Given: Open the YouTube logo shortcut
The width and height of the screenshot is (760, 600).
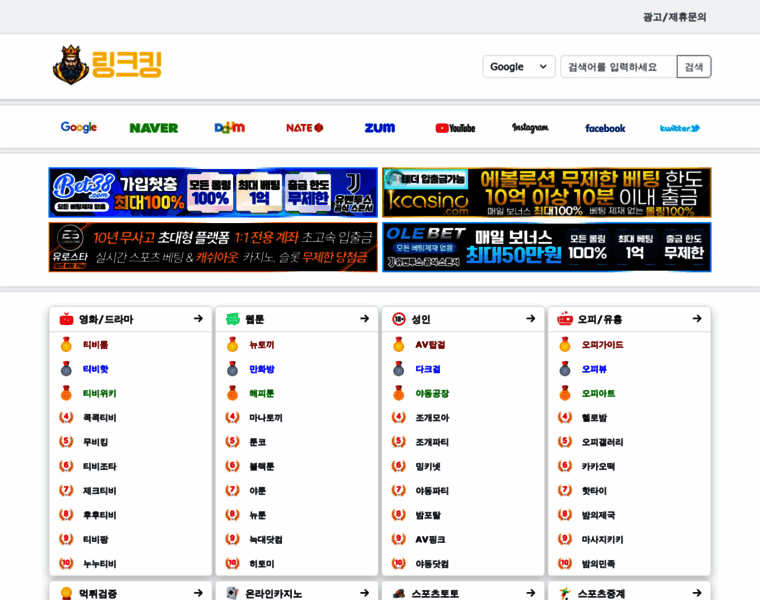Looking at the screenshot, I should pos(455,128).
